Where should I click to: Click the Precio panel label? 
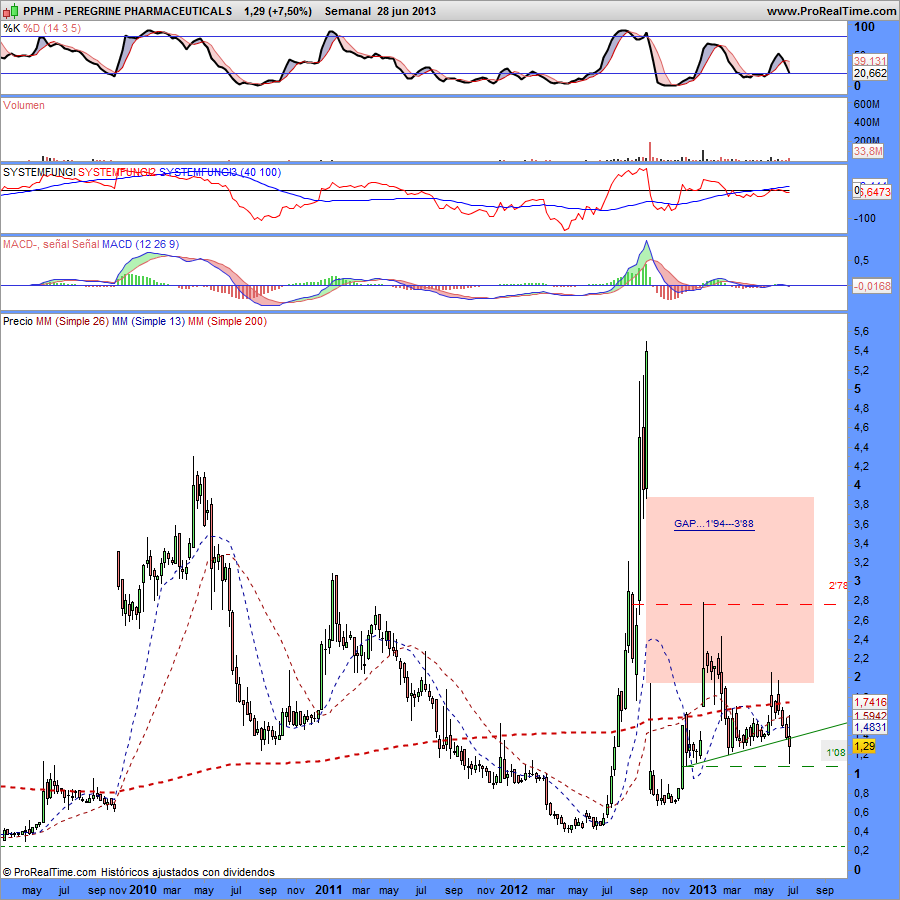[18, 321]
